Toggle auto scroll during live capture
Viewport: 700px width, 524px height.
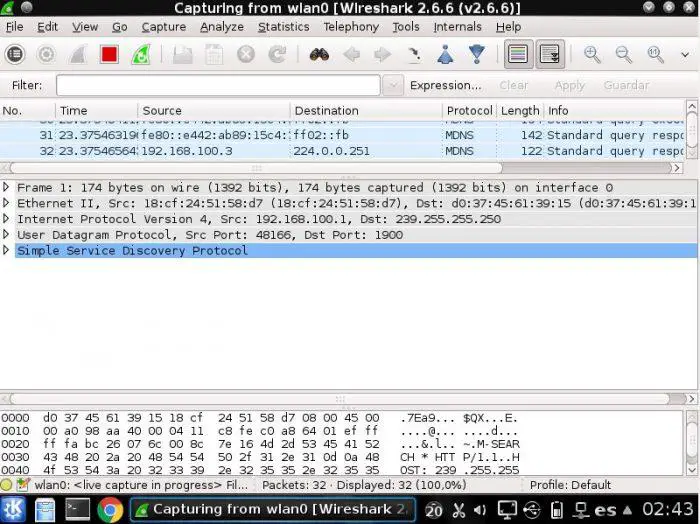[x=550, y=54]
